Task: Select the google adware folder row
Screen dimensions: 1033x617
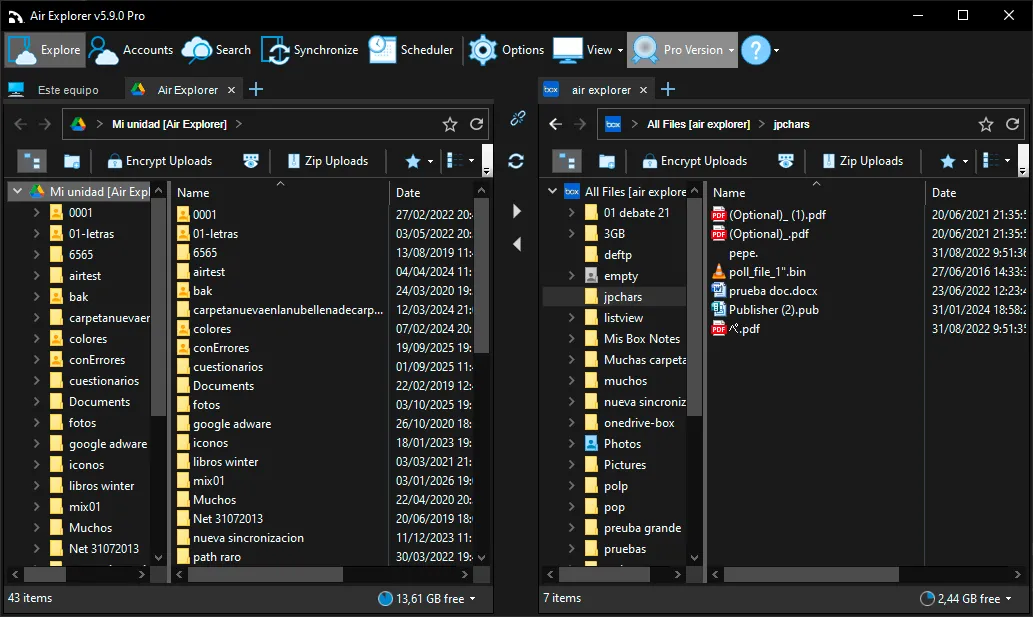Action: [x=323, y=424]
